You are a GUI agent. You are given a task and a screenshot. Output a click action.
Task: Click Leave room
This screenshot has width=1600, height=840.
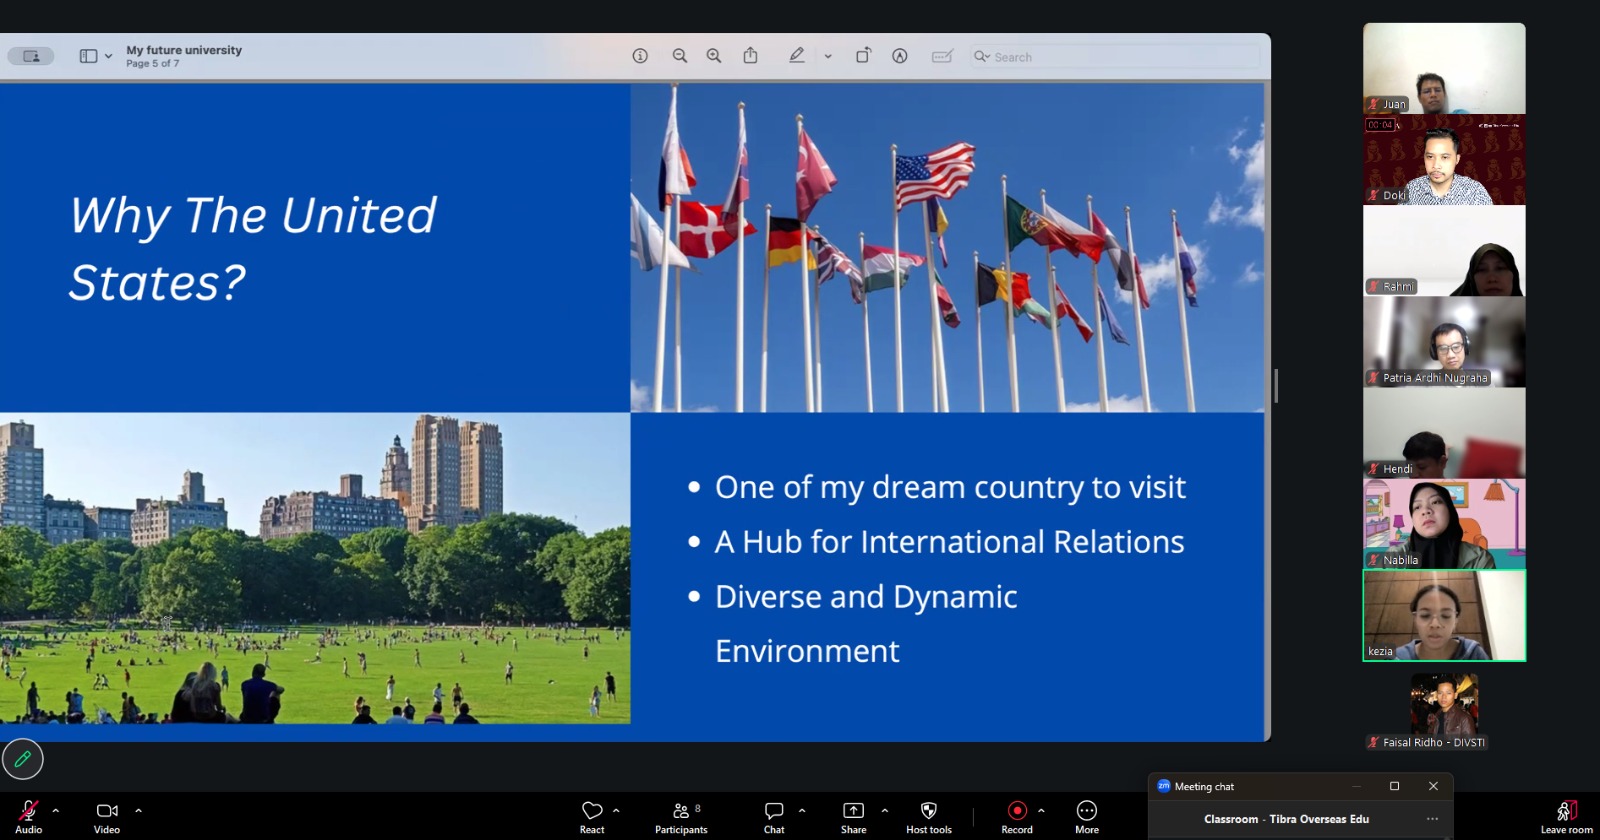click(x=1566, y=816)
